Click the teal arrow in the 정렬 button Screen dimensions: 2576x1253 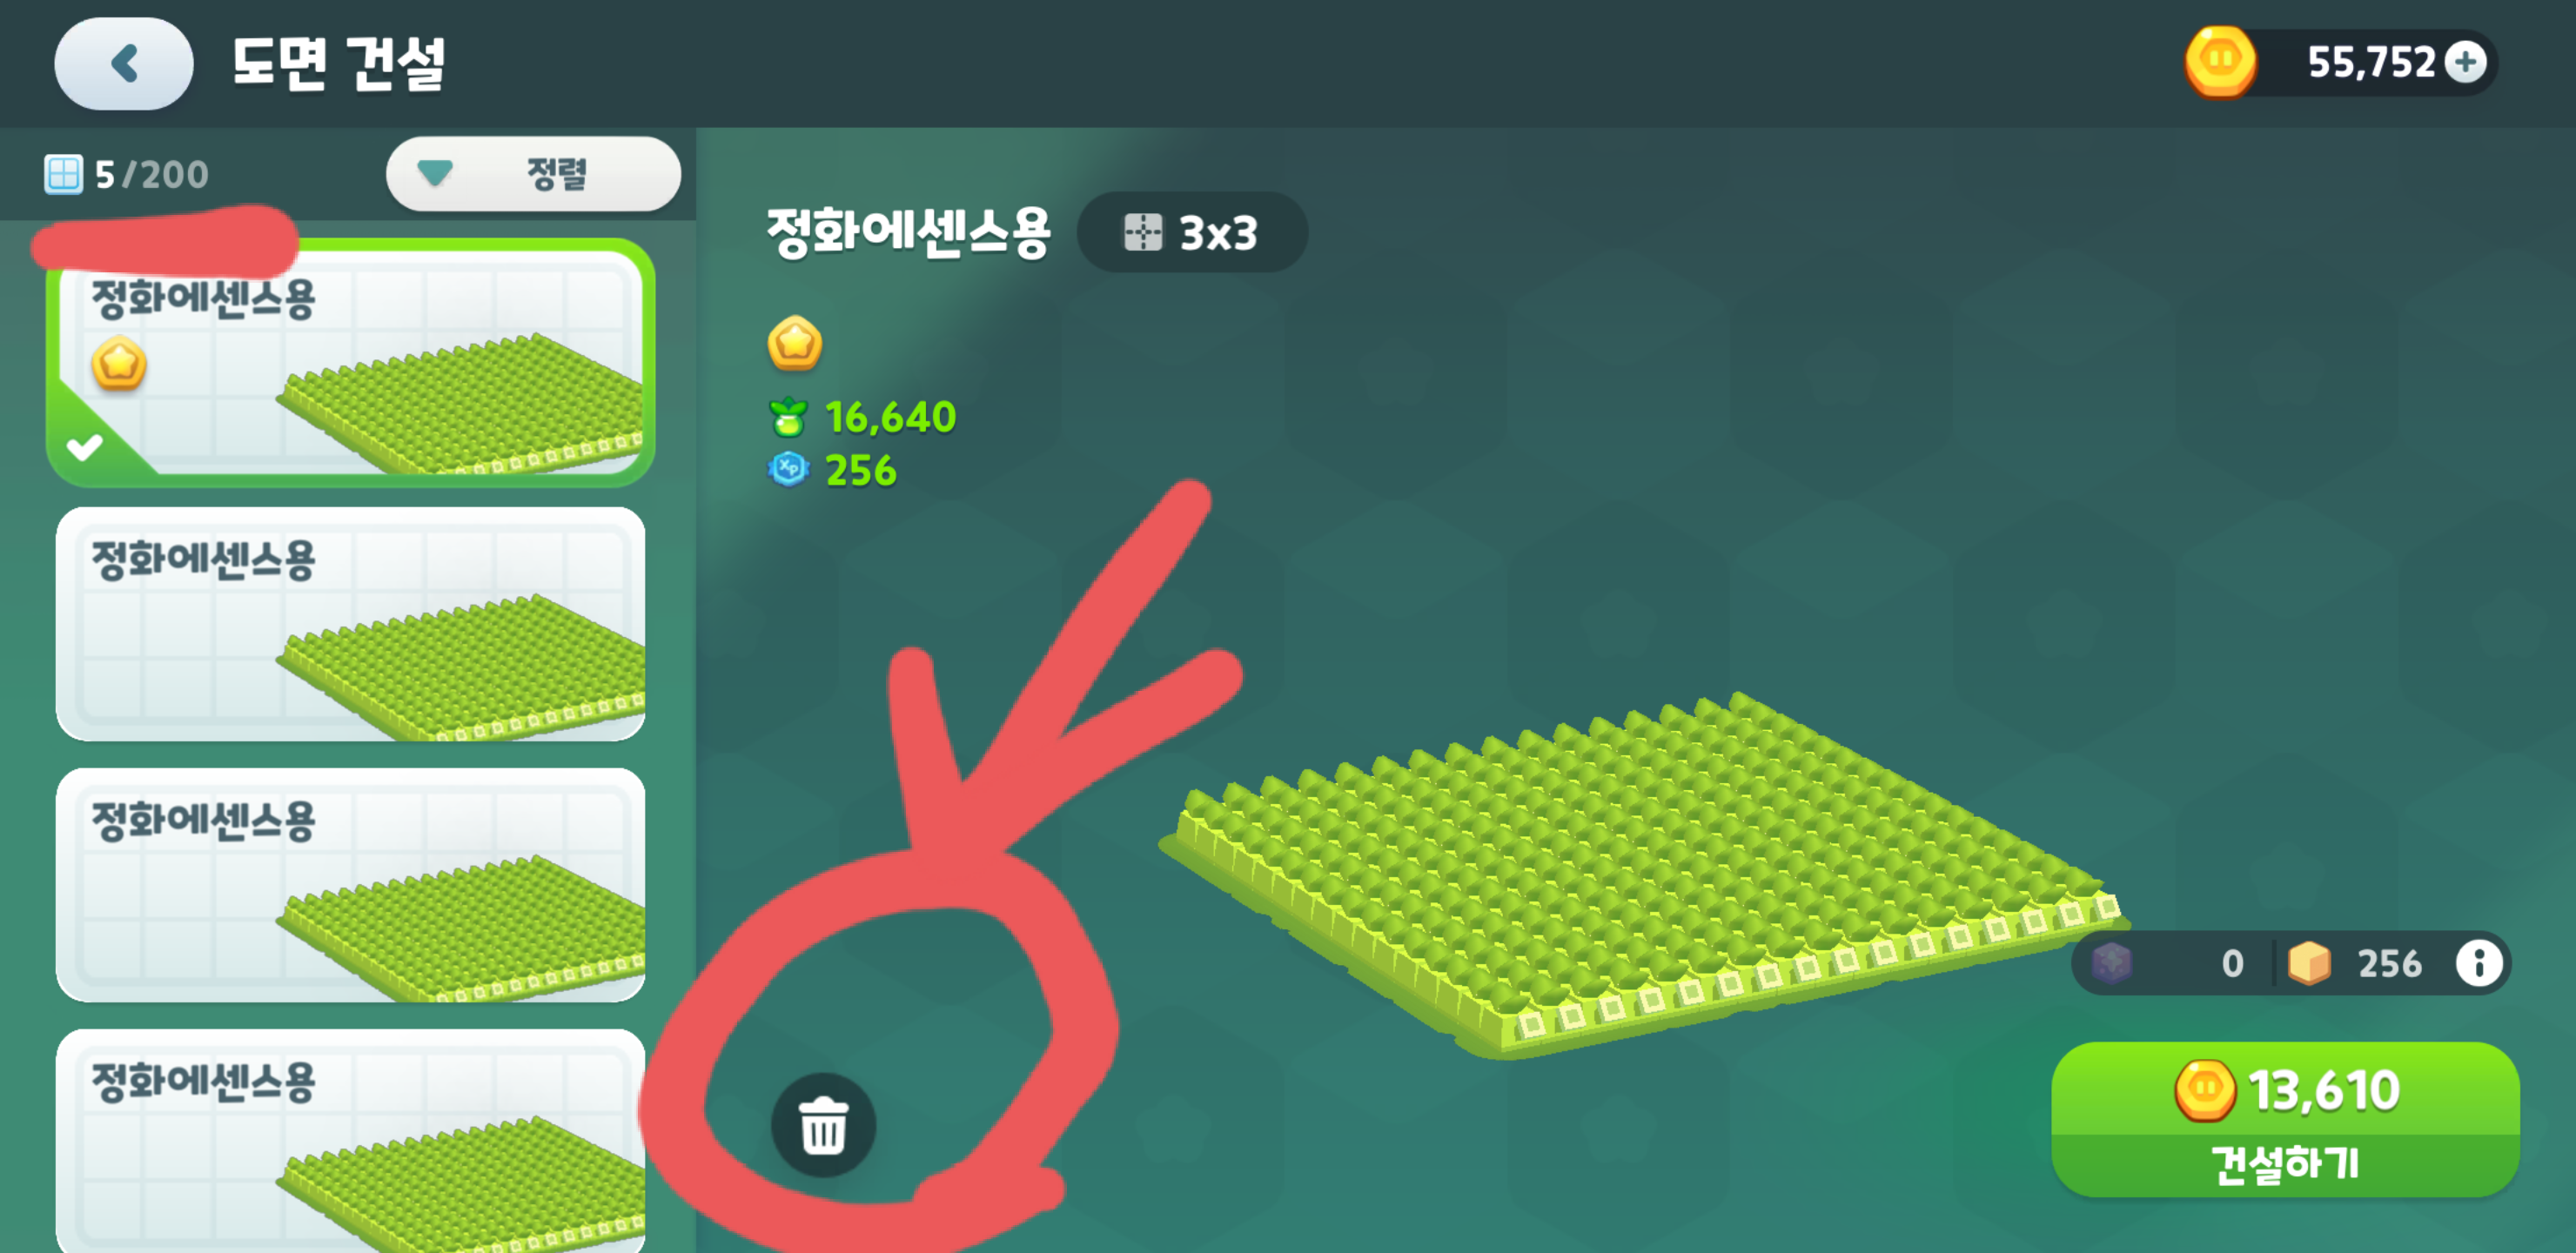(435, 174)
